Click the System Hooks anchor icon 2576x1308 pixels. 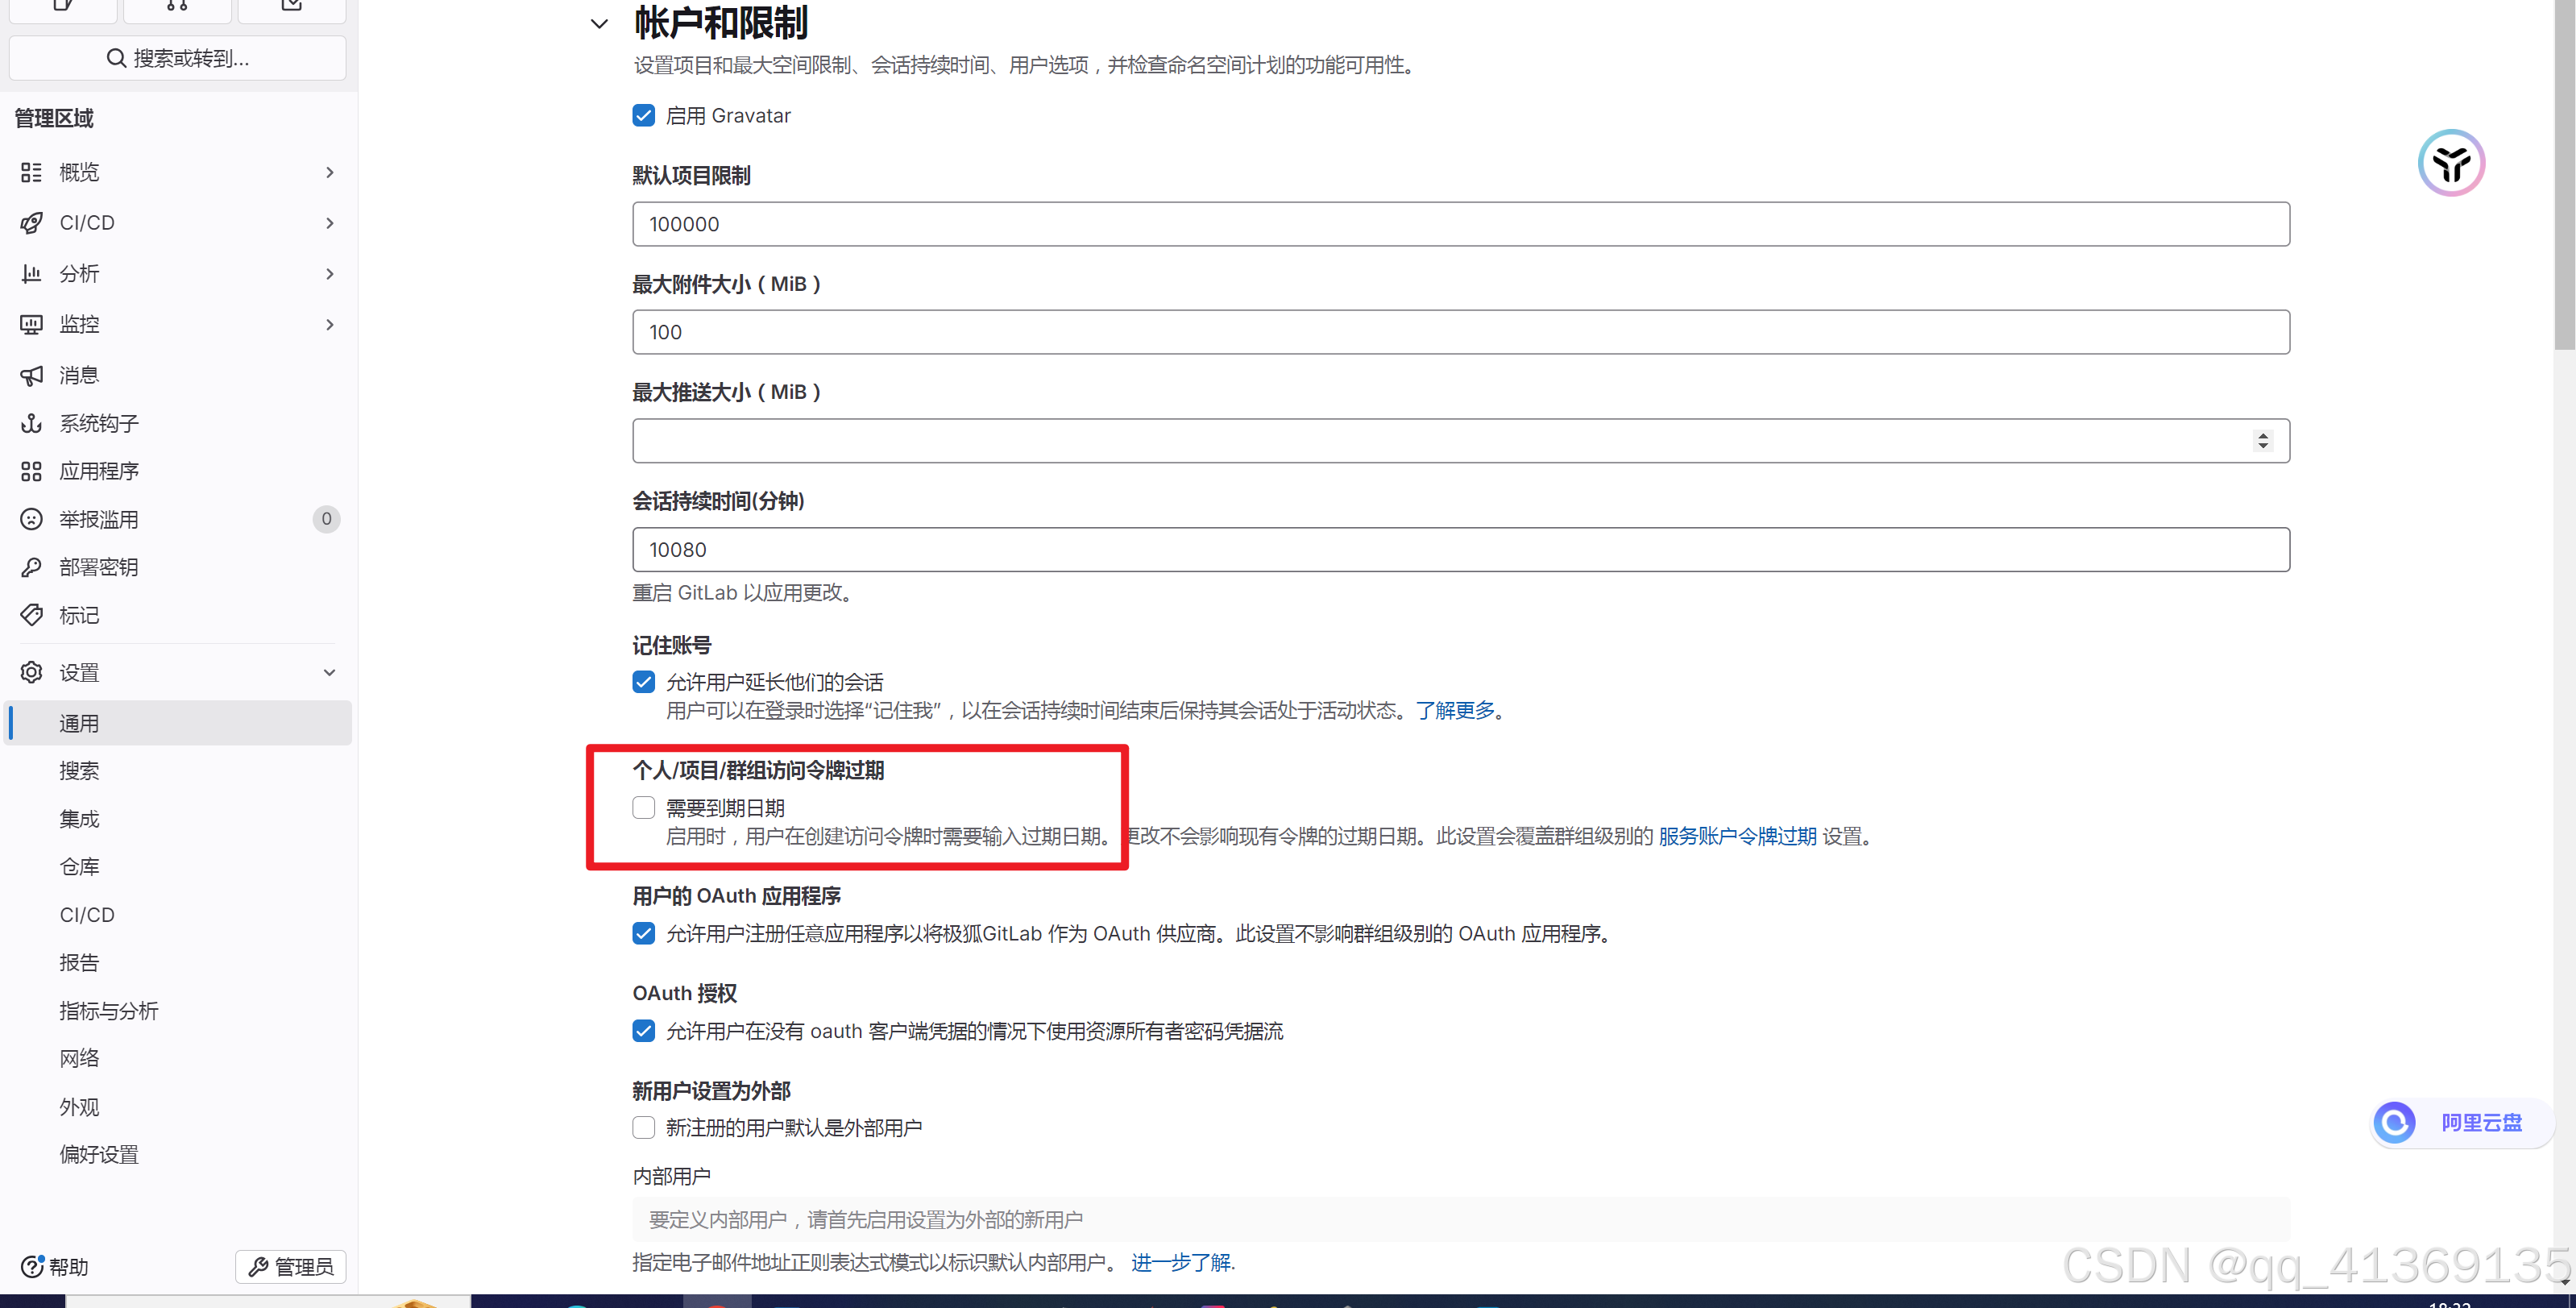pyautogui.click(x=32, y=423)
